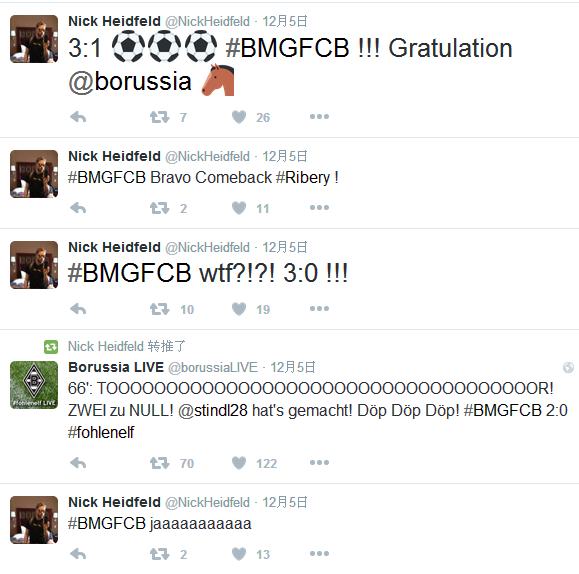Viewport: 579px width, 574px height.
Task: Retweet the #BMGFCB jaaaaaaaaaaa tweet
Action: coord(160,554)
